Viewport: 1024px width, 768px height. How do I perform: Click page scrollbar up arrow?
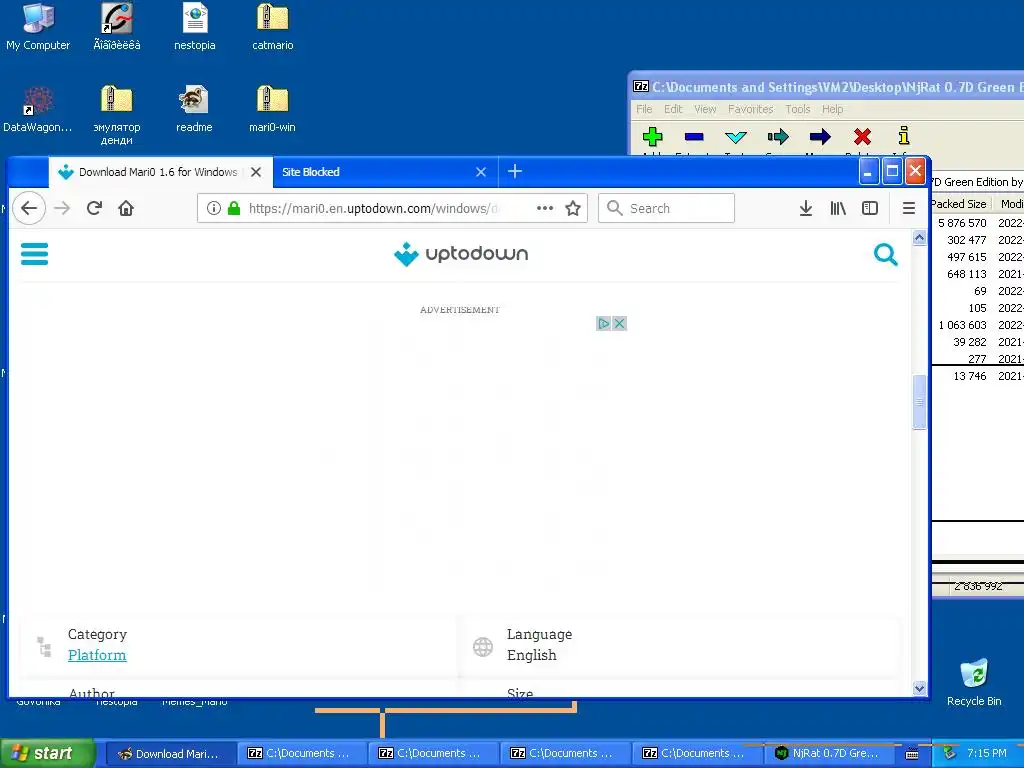[920, 238]
